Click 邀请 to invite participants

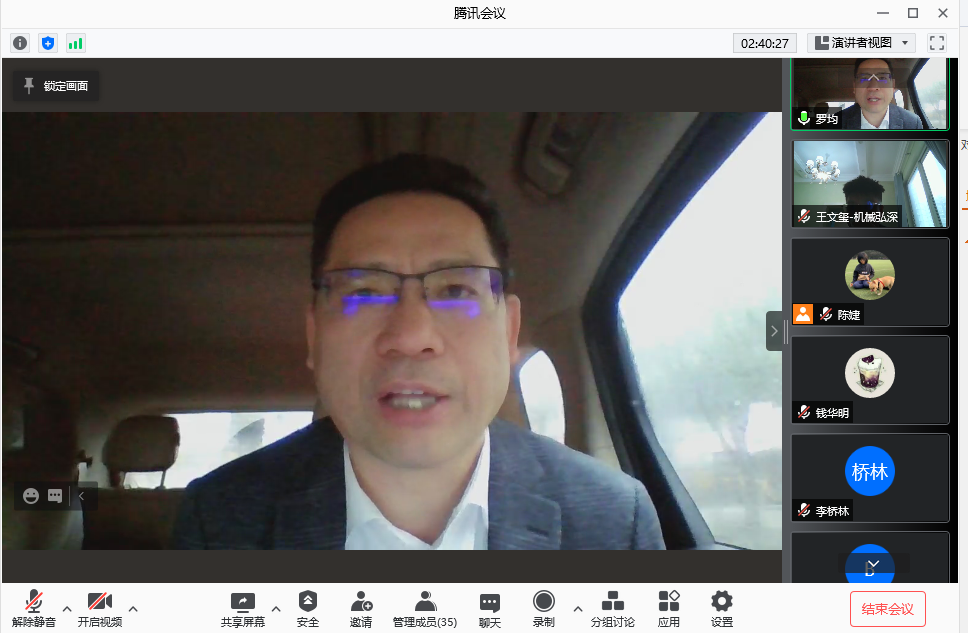coord(361,608)
